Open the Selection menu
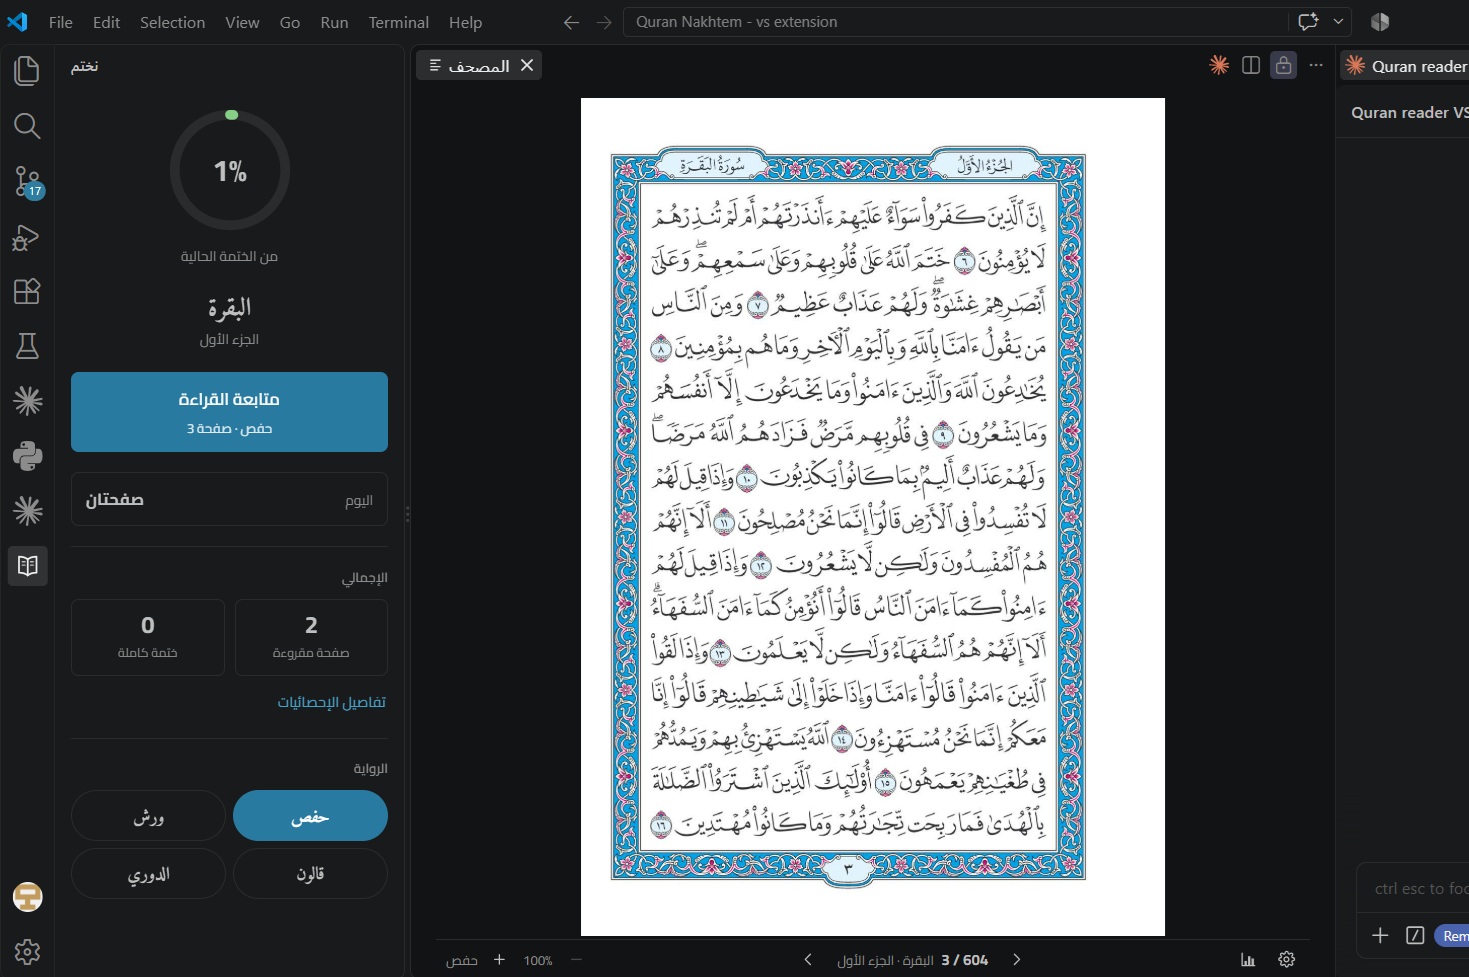Viewport: 1469px width, 977px height. coord(172,22)
